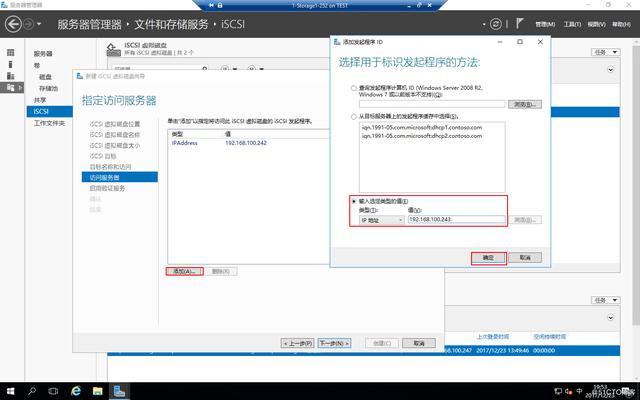Viewport: 640px width, 400px height.
Task: Select the IPAddress 192.168.100.242 row in wizard
Action: pyautogui.click(x=249, y=143)
